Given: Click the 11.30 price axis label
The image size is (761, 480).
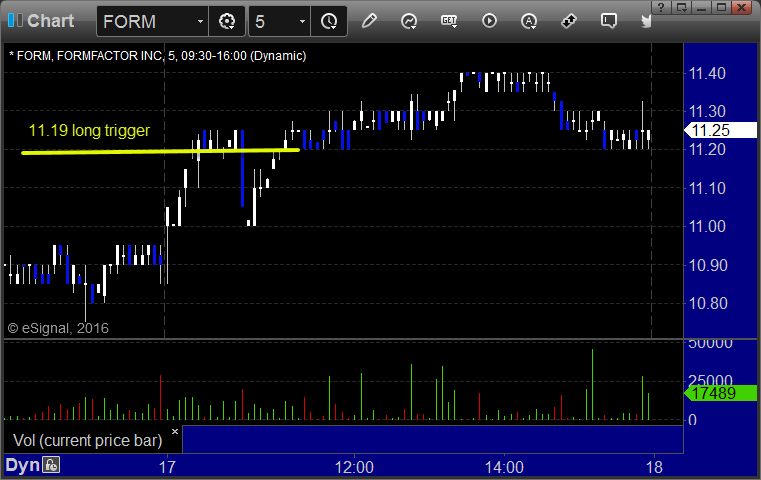Looking at the screenshot, I should tap(707, 111).
